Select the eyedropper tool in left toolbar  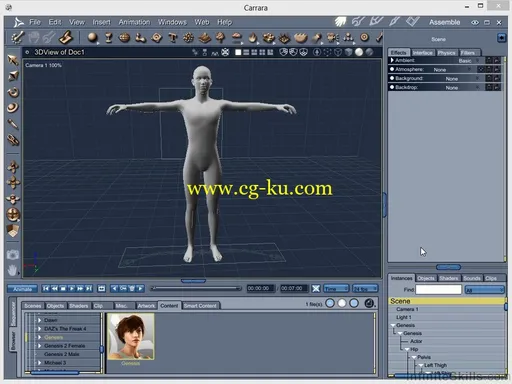13,124
